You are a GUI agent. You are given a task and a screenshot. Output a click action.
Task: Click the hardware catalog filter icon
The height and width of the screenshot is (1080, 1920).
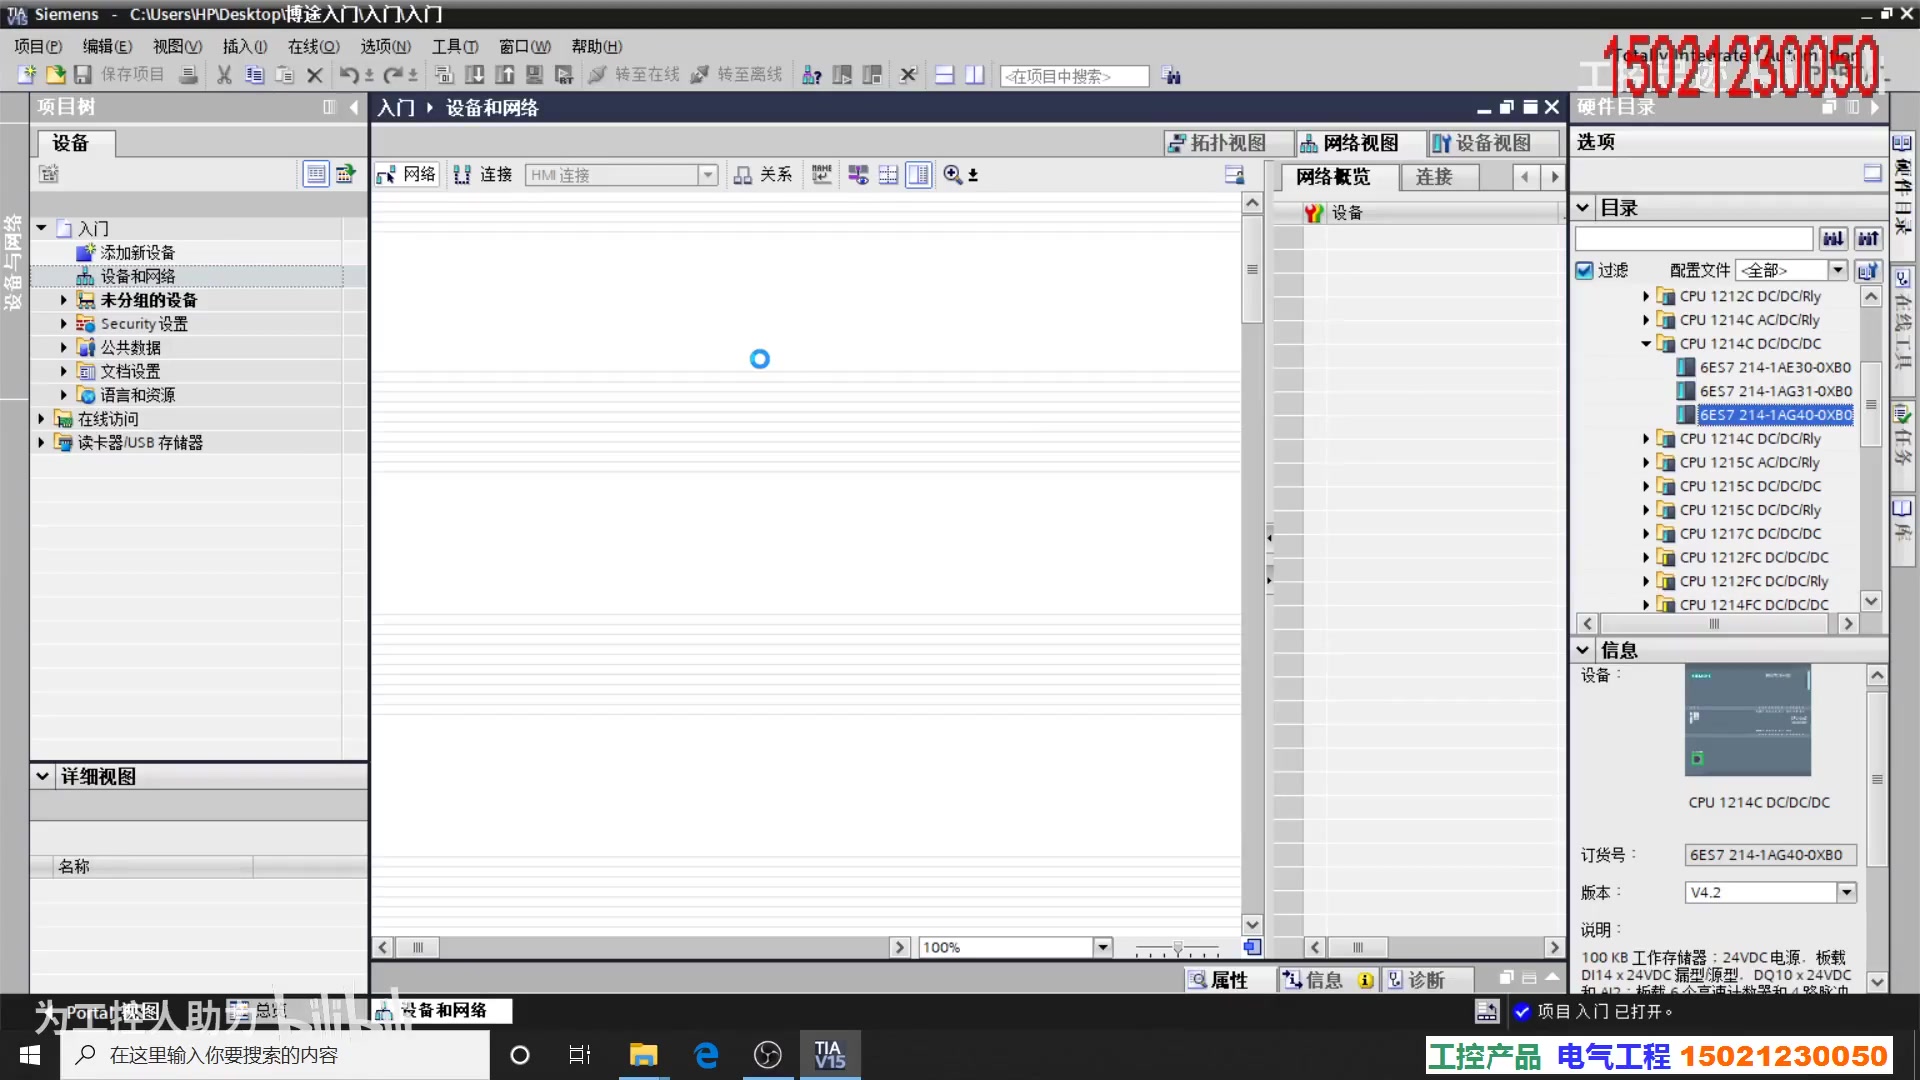point(1870,270)
